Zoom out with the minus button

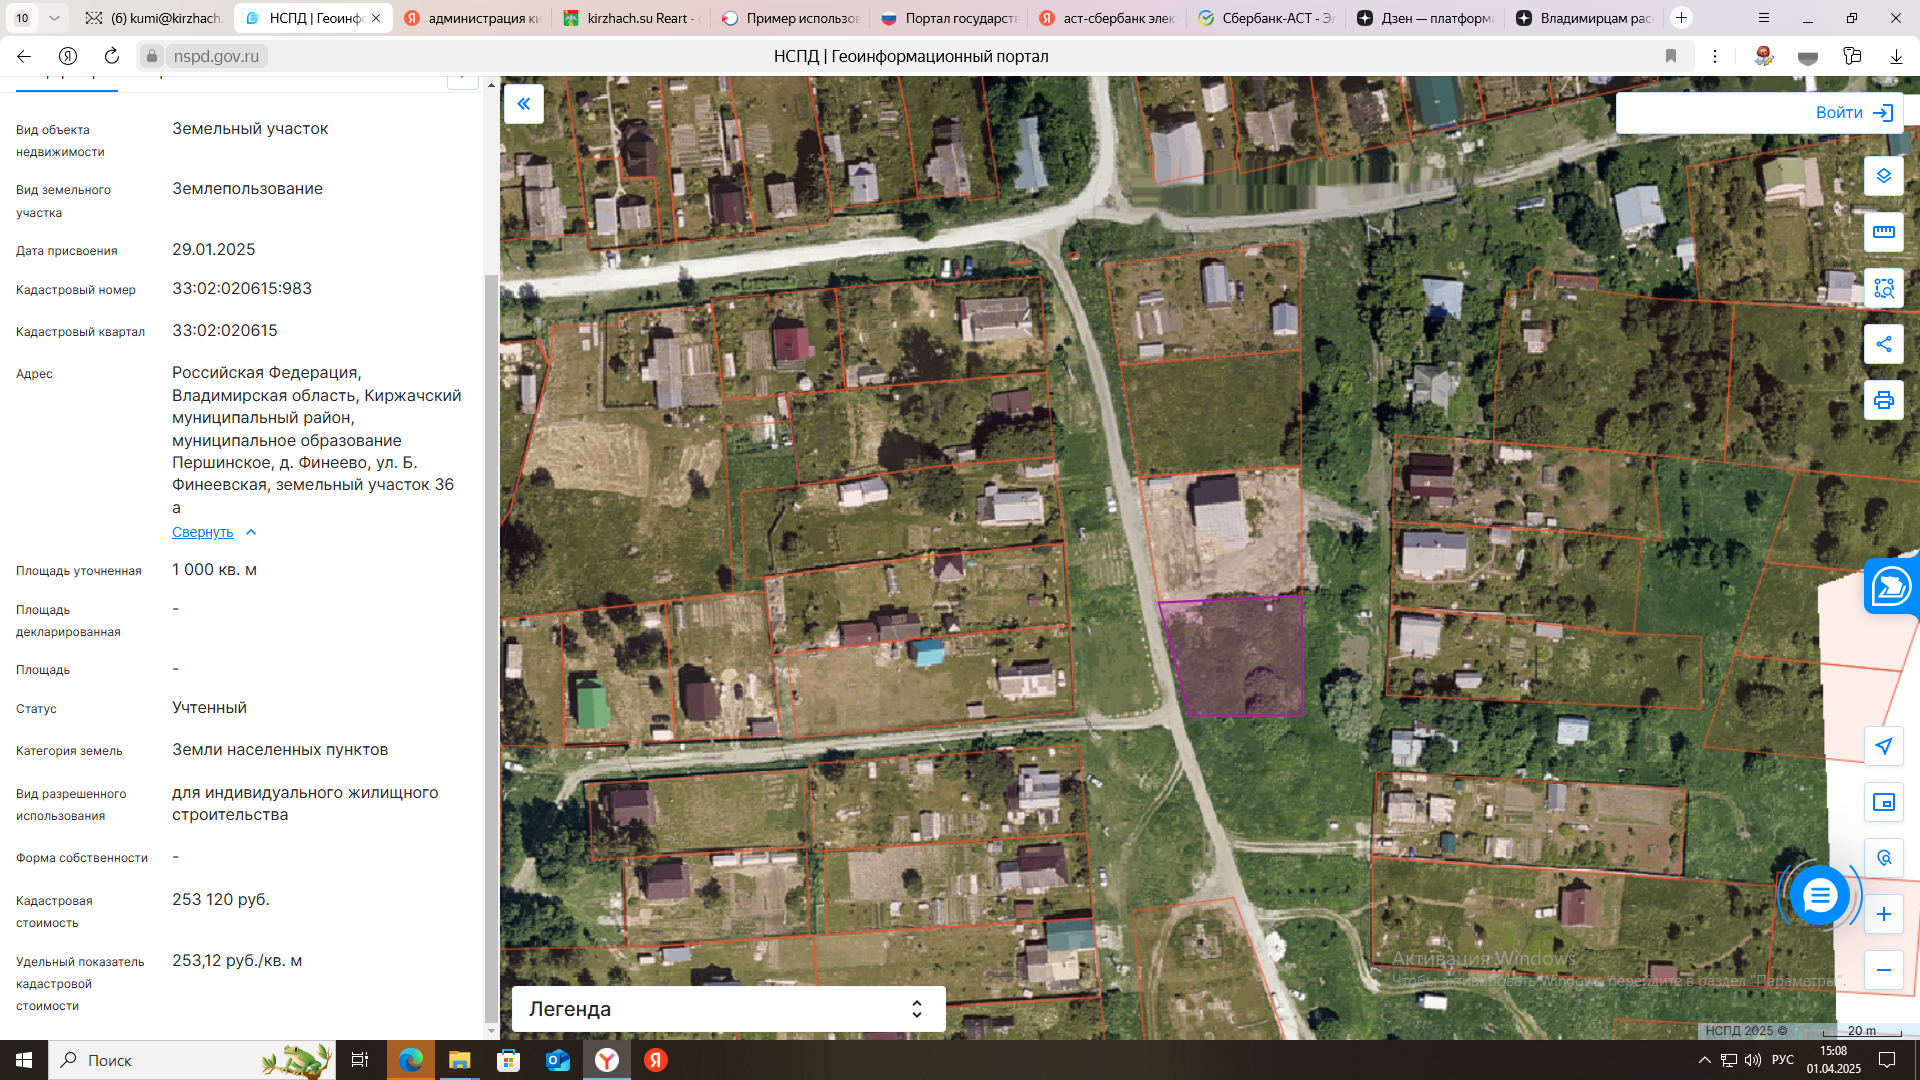pyautogui.click(x=1883, y=970)
